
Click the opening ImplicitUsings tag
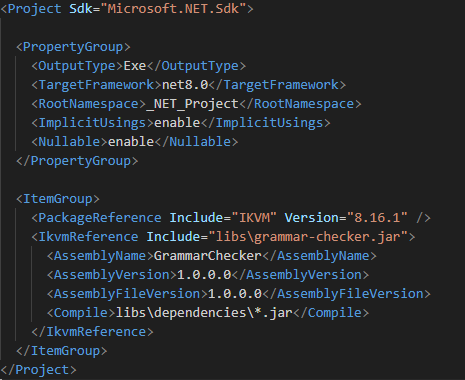pyautogui.click(x=93, y=123)
